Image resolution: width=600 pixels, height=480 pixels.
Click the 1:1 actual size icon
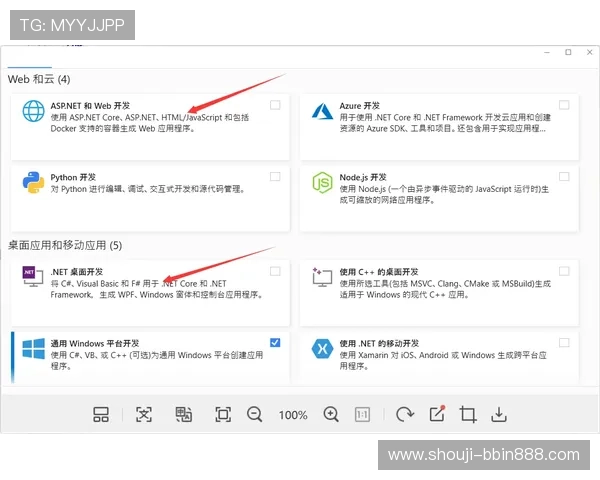coord(362,415)
